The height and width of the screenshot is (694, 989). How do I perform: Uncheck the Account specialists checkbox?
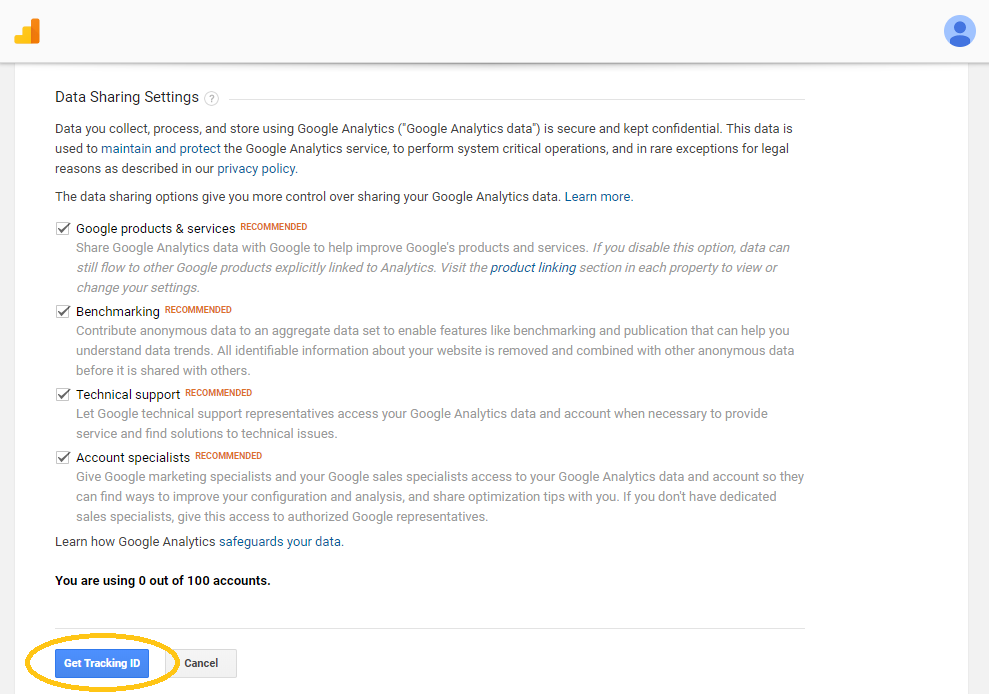pyautogui.click(x=62, y=457)
